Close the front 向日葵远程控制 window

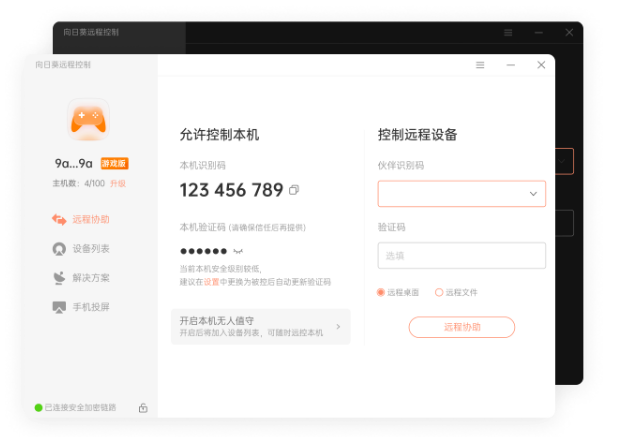541,65
